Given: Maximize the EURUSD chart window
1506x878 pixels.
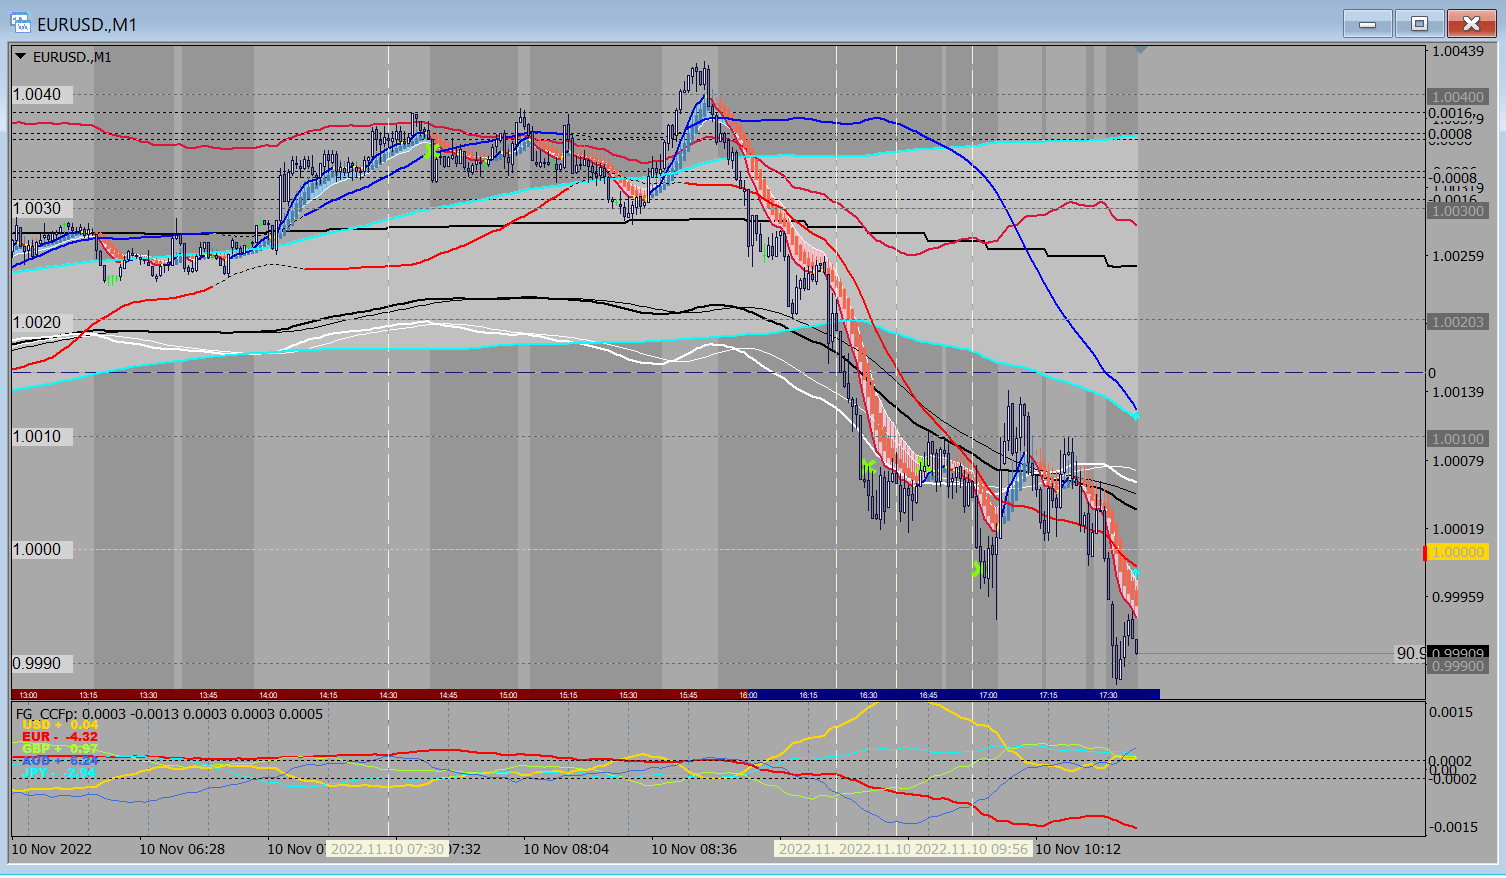Looking at the screenshot, I should click(x=1418, y=23).
